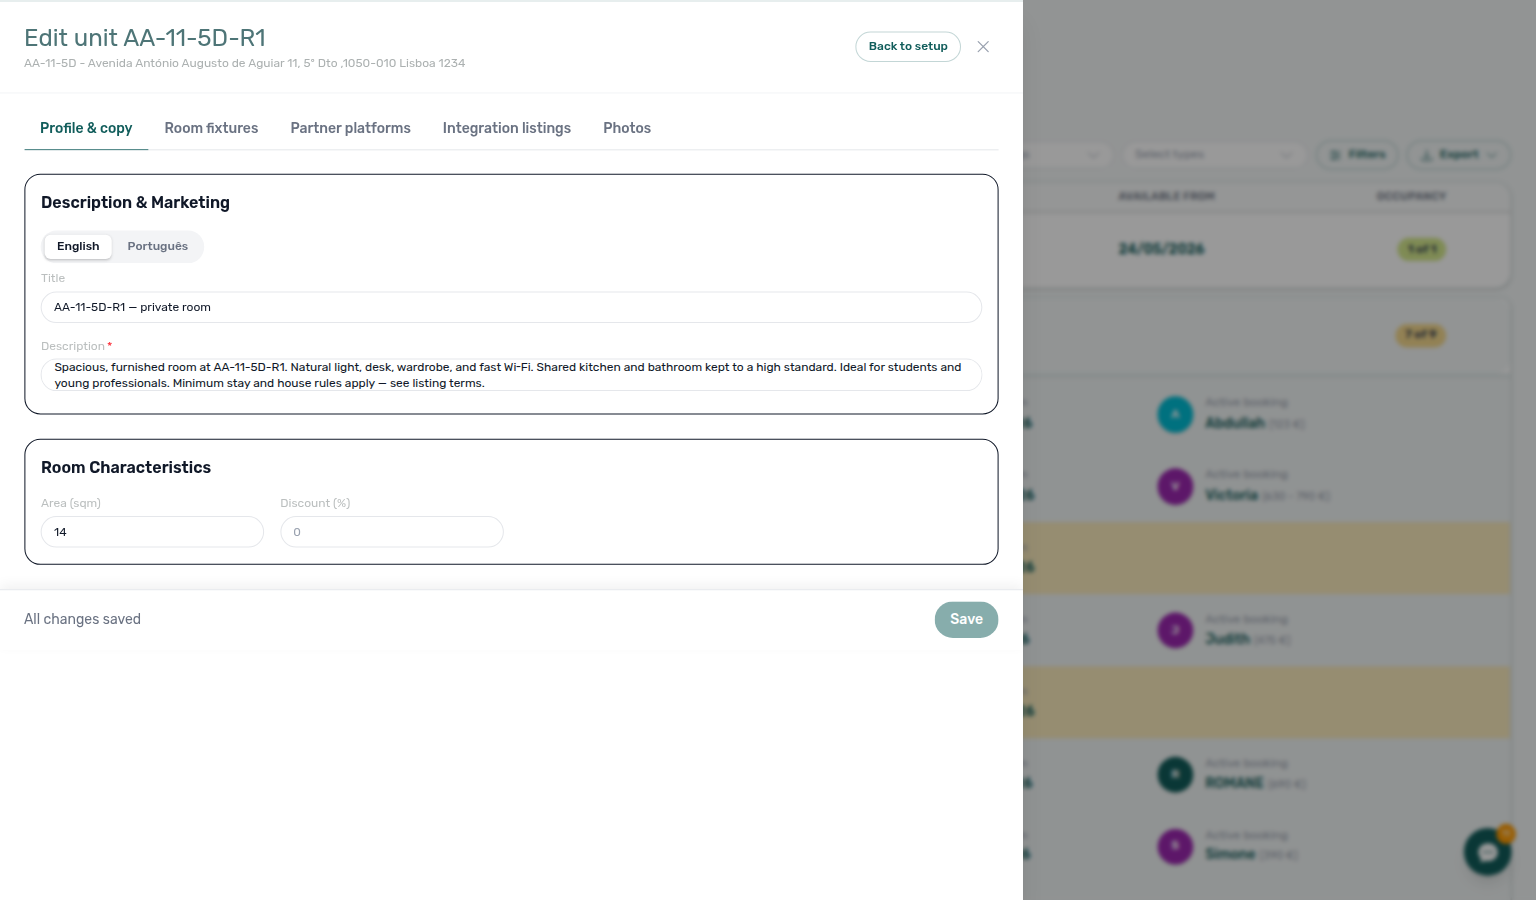This screenshot has width=1536, height=900.
Task: Open the Select types dropdown in background
Action: point(1213,154)
